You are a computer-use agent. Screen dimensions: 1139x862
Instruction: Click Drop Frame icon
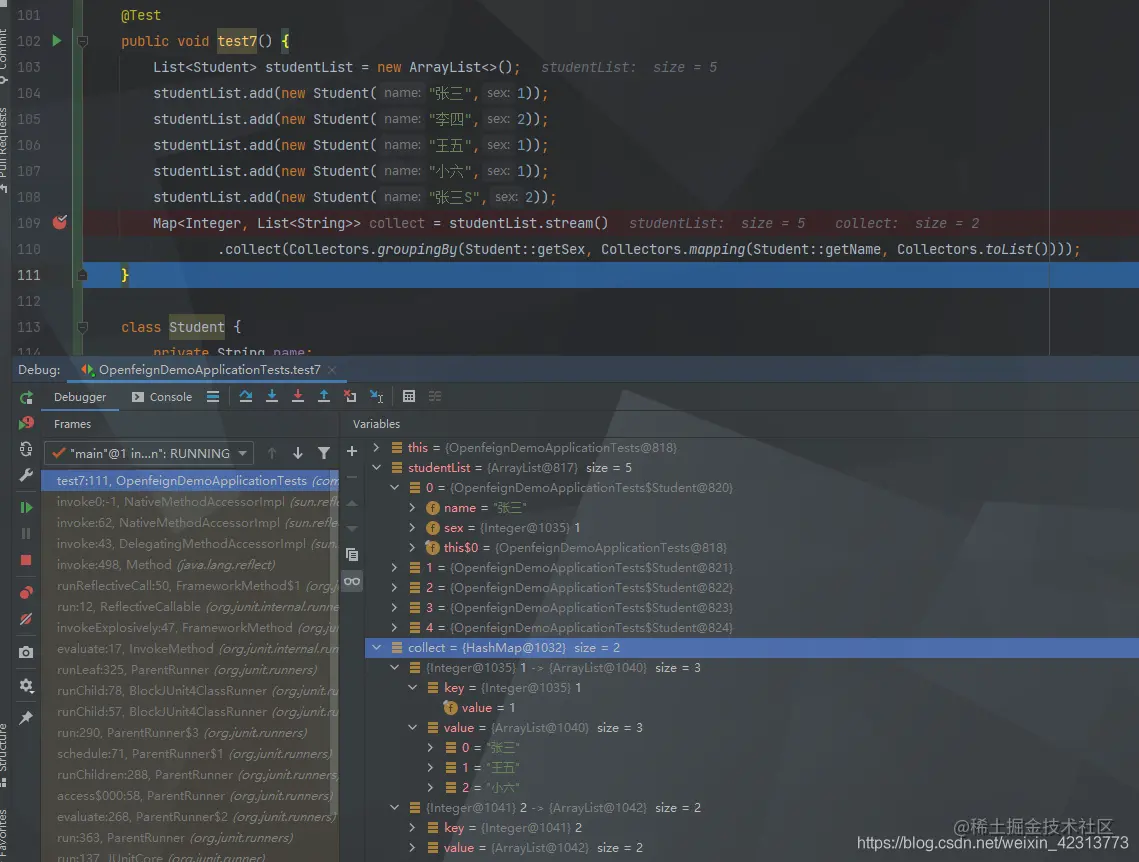(350, 397)
